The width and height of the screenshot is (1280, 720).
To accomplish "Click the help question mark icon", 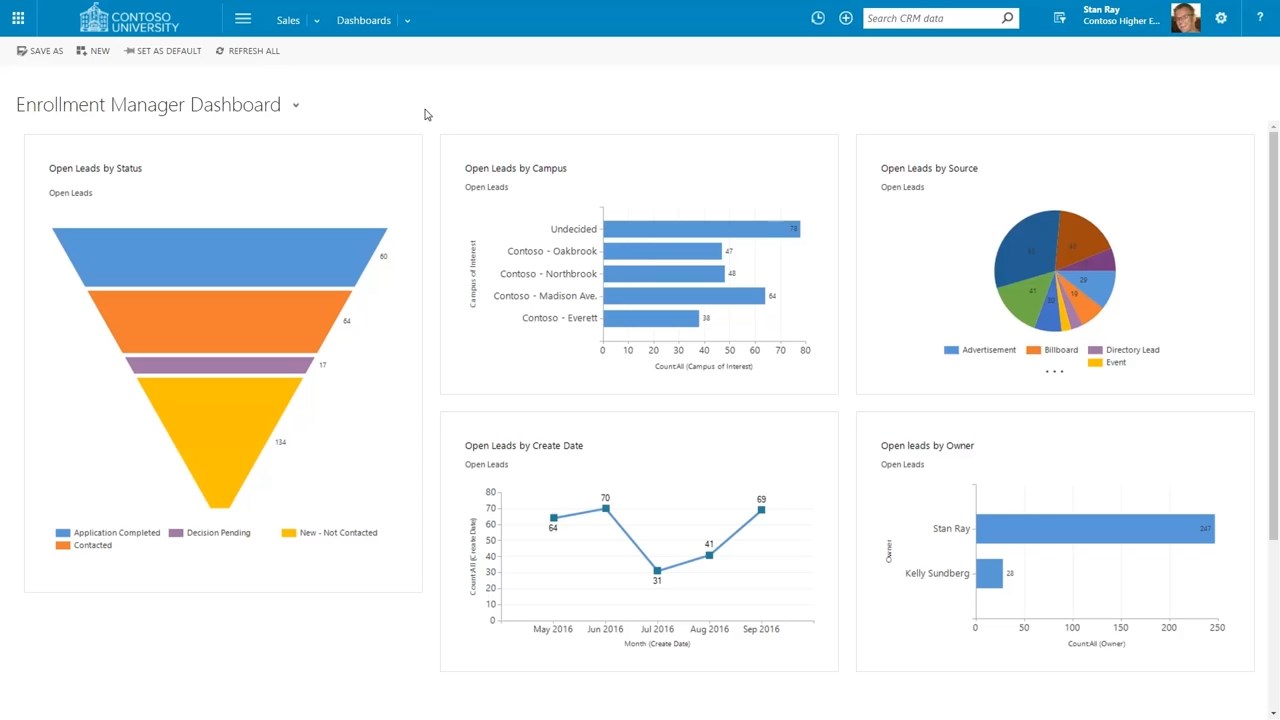I will pyautogui.click(x=1260, y=18).
